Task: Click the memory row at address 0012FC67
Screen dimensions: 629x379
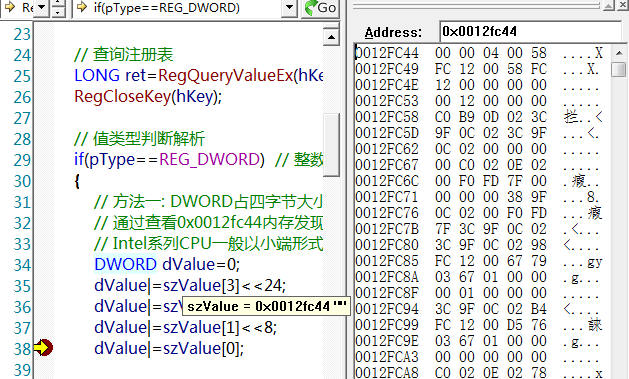Action: point(479,165)
